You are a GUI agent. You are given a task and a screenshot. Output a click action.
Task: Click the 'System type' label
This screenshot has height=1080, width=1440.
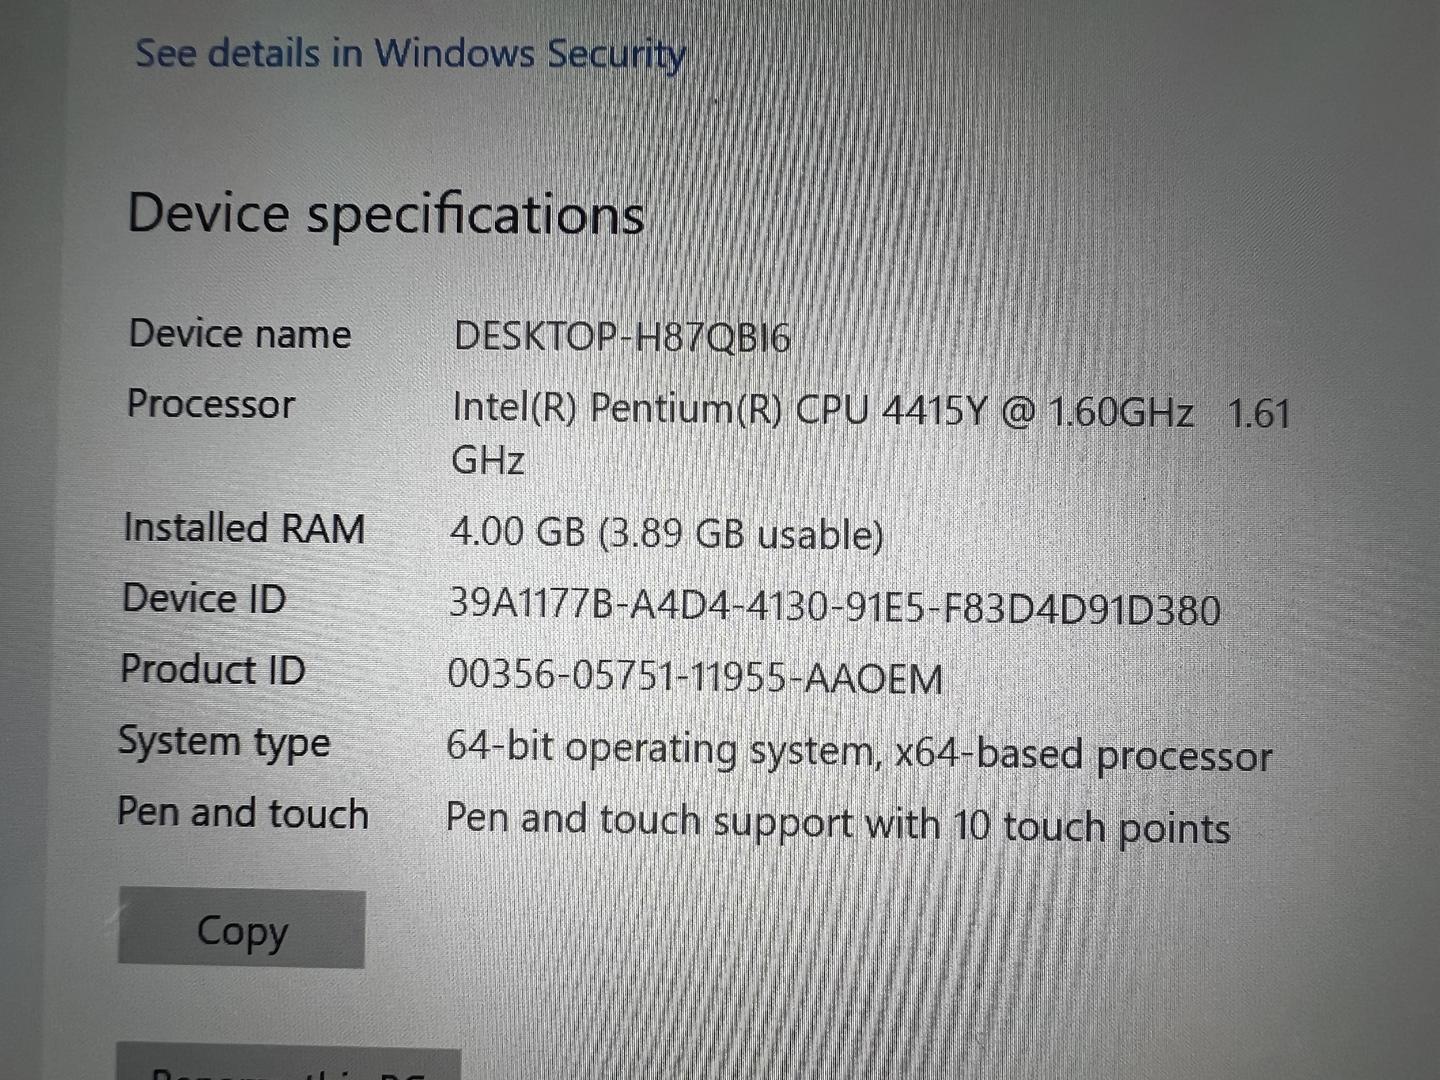pyautogui.click(x=224, y=742)
